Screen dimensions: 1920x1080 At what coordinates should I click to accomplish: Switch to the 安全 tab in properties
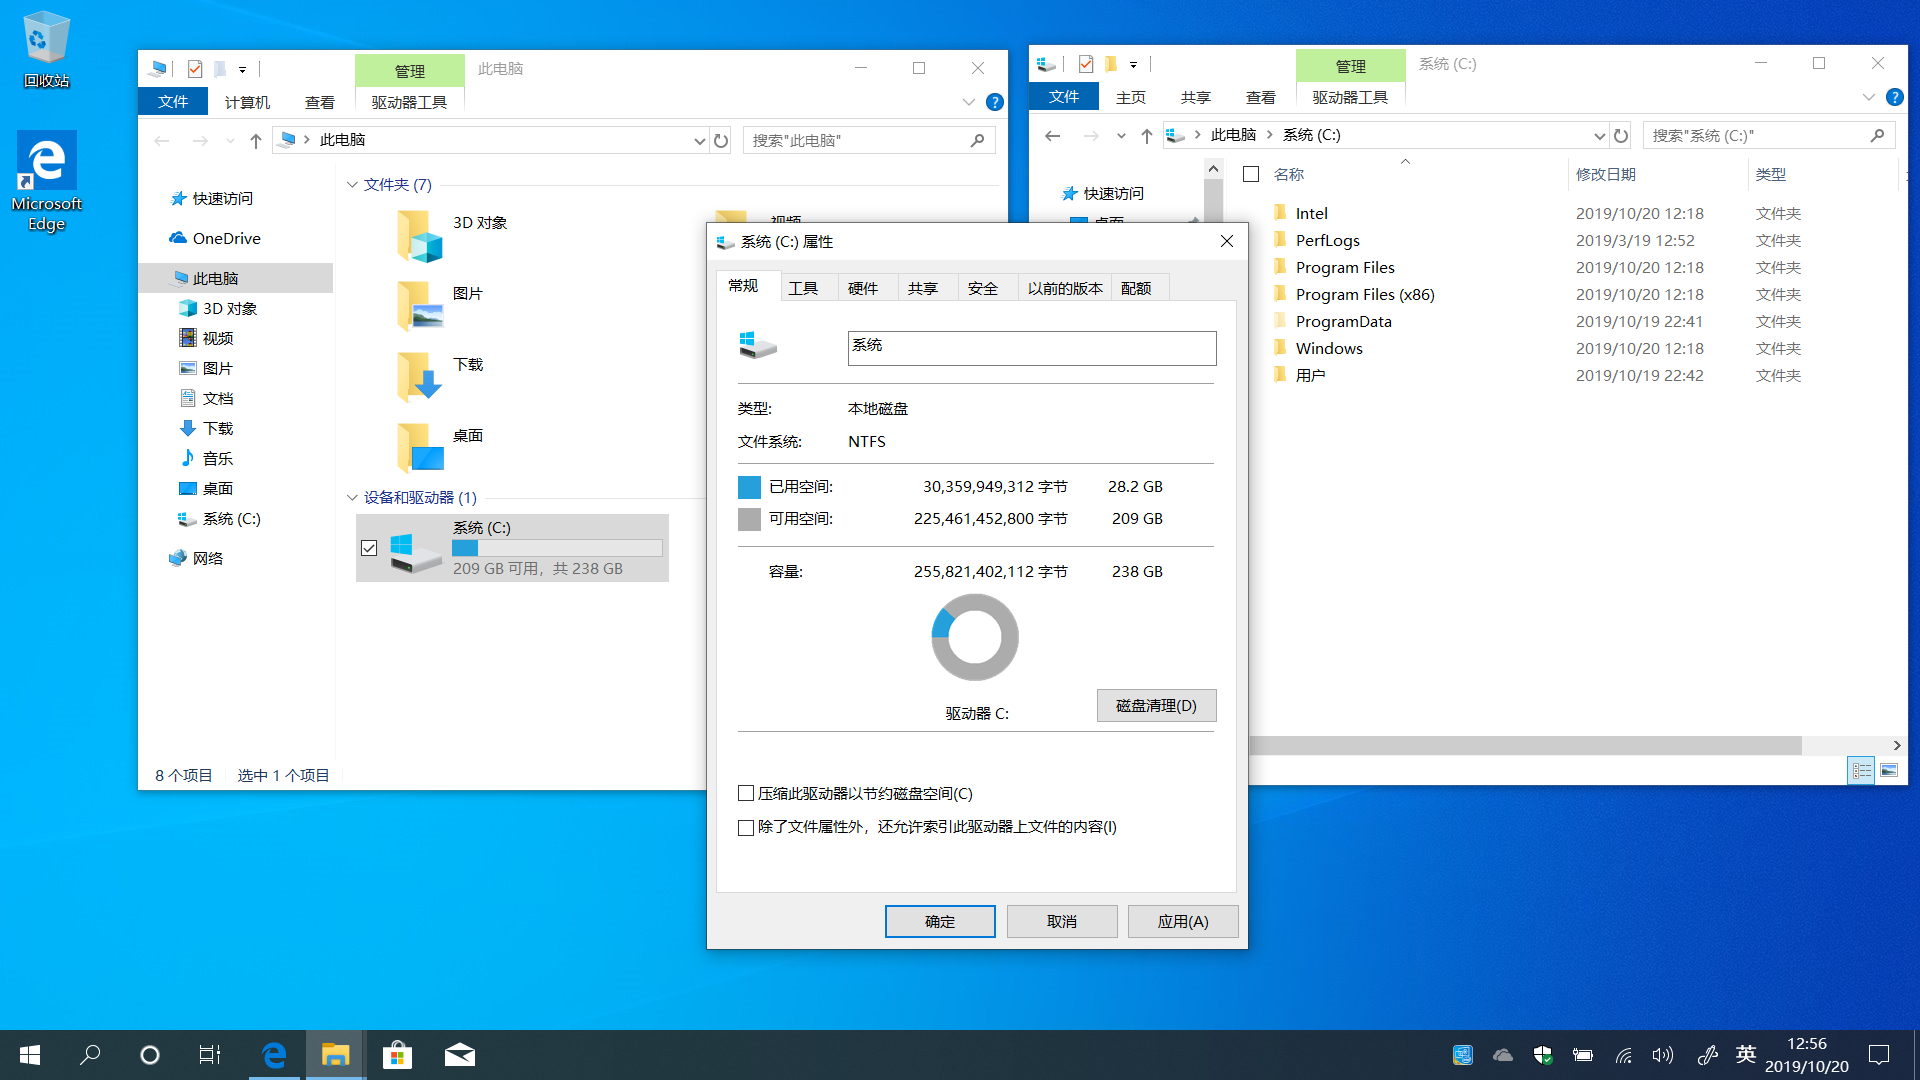pos(983,289)
